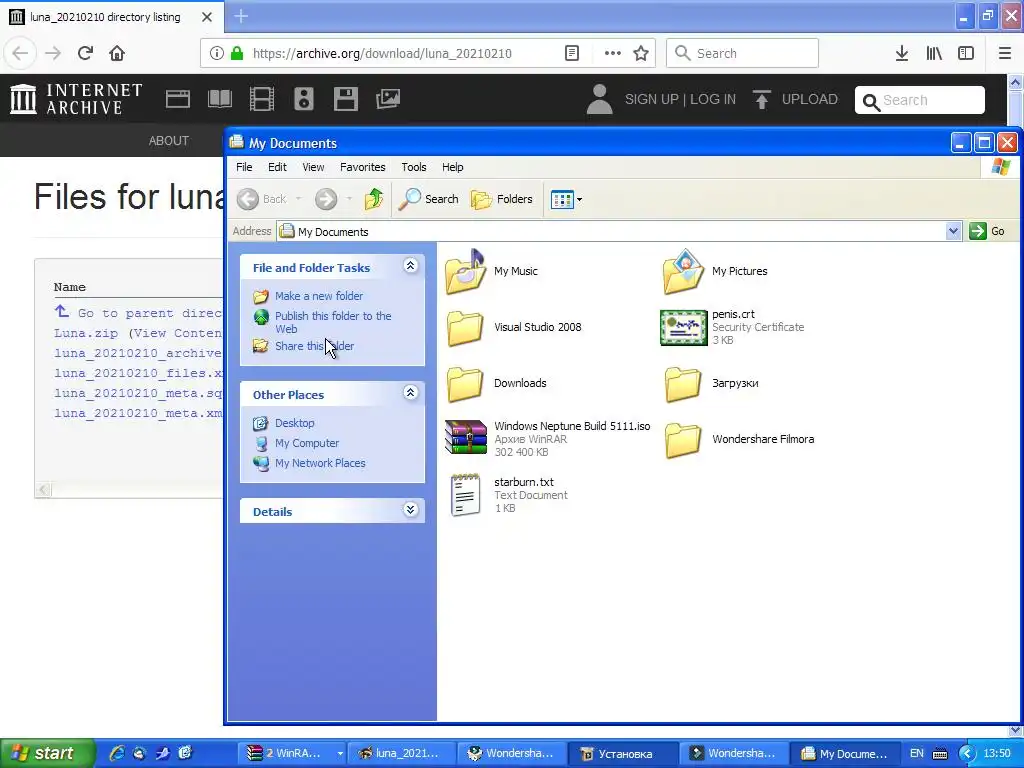Viewport: 1024px width, 768px height.
Task: Open the Favorites menu
Action: (362, 167)
